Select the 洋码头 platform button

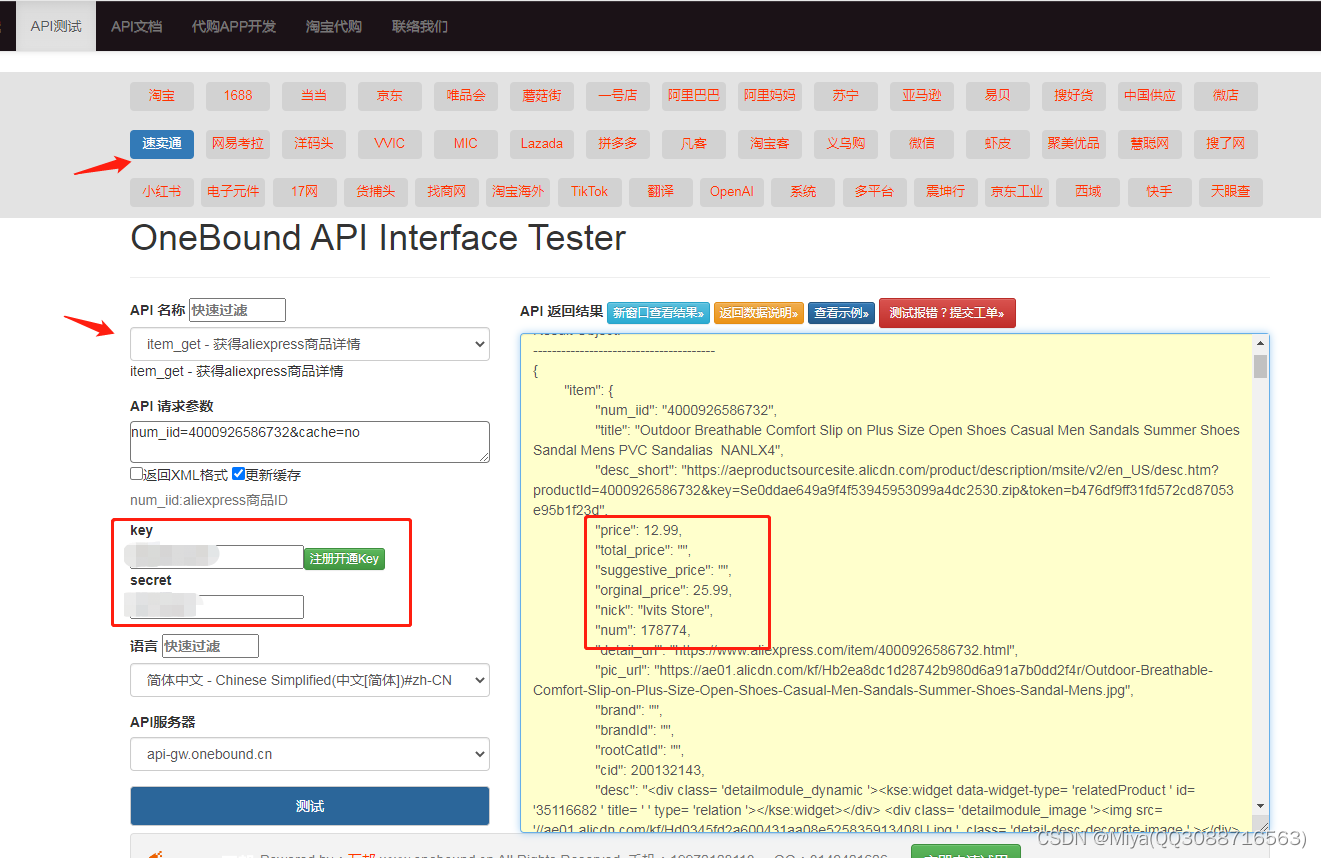pyautogui.click(x=314, y=144)
